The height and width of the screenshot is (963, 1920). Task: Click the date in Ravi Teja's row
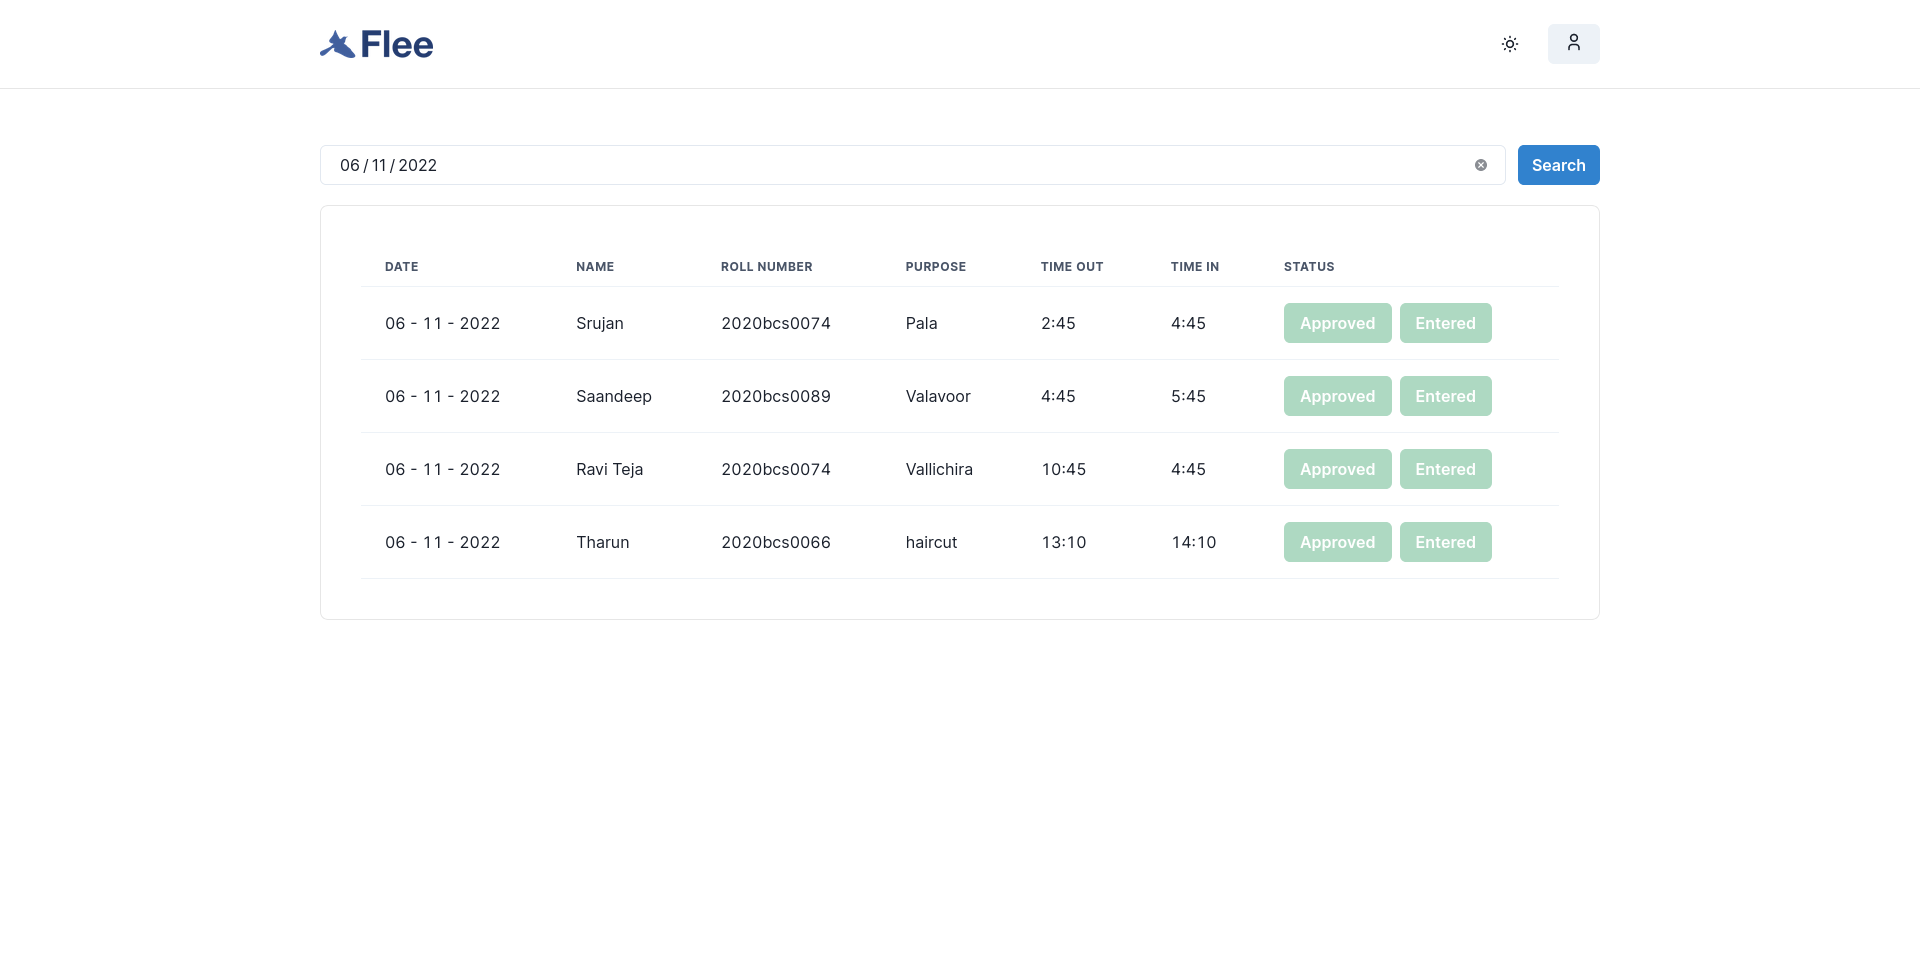[443, 469]
